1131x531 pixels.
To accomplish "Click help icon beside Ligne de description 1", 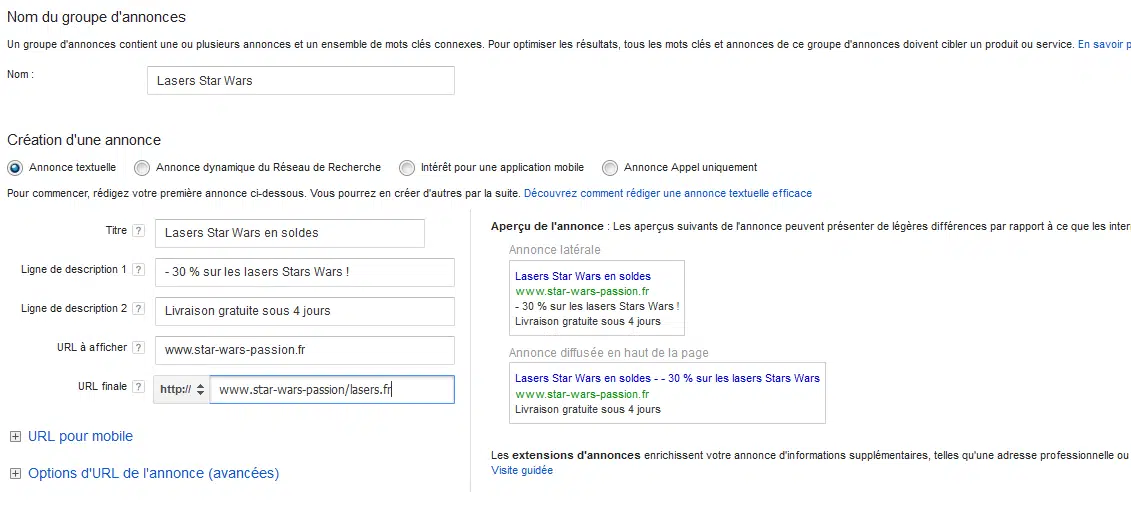I will click(138, 270).
